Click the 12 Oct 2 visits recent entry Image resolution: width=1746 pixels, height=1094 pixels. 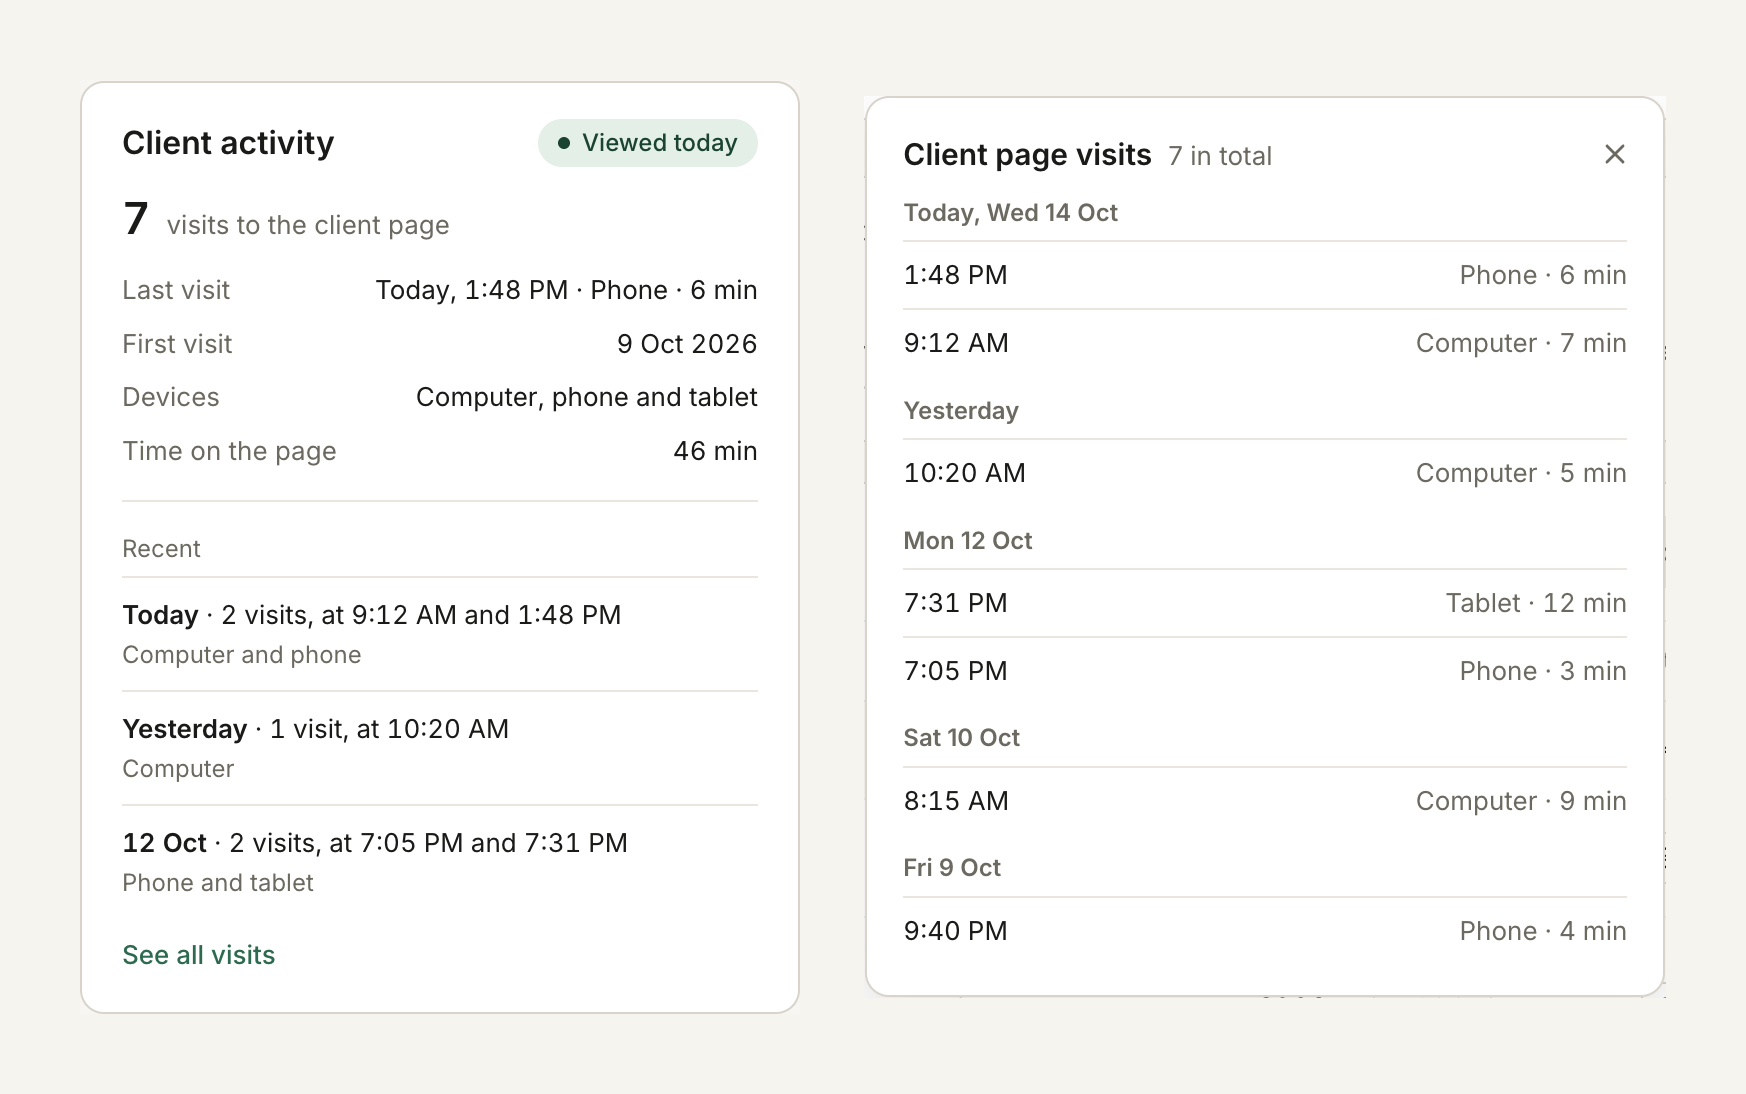(x=440, y=862)
